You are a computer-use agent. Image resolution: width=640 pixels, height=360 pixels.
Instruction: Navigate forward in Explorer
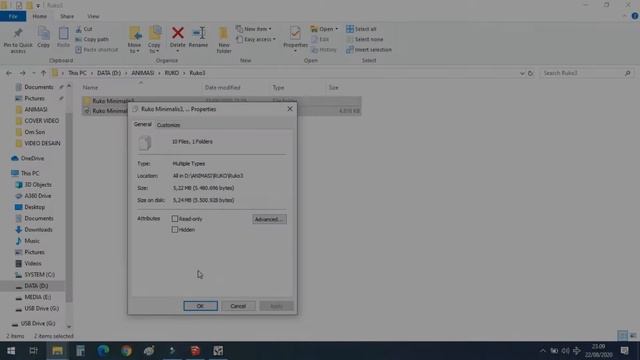(x=22, y=73)
